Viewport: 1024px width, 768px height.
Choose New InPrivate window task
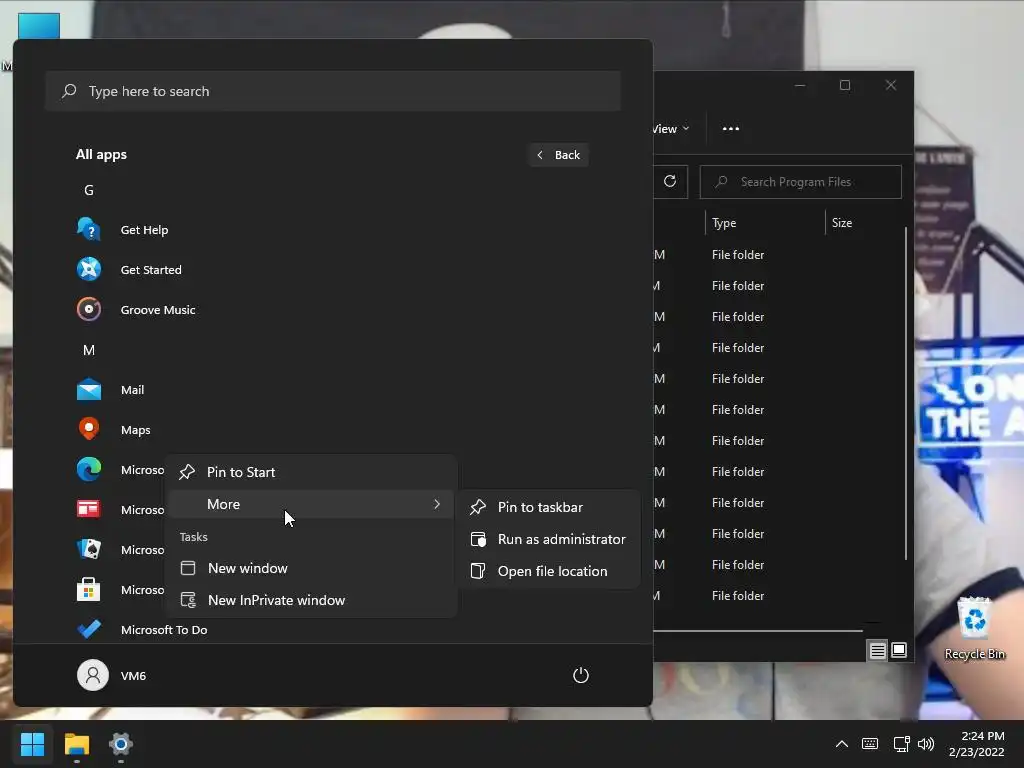pos(312,600)
